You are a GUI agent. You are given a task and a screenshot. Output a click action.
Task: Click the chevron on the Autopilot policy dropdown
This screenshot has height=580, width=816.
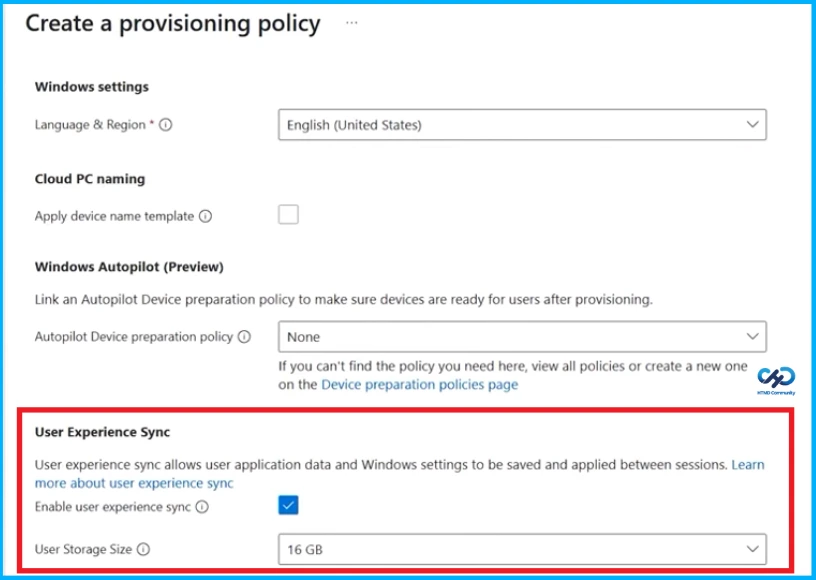pos(754,337)
